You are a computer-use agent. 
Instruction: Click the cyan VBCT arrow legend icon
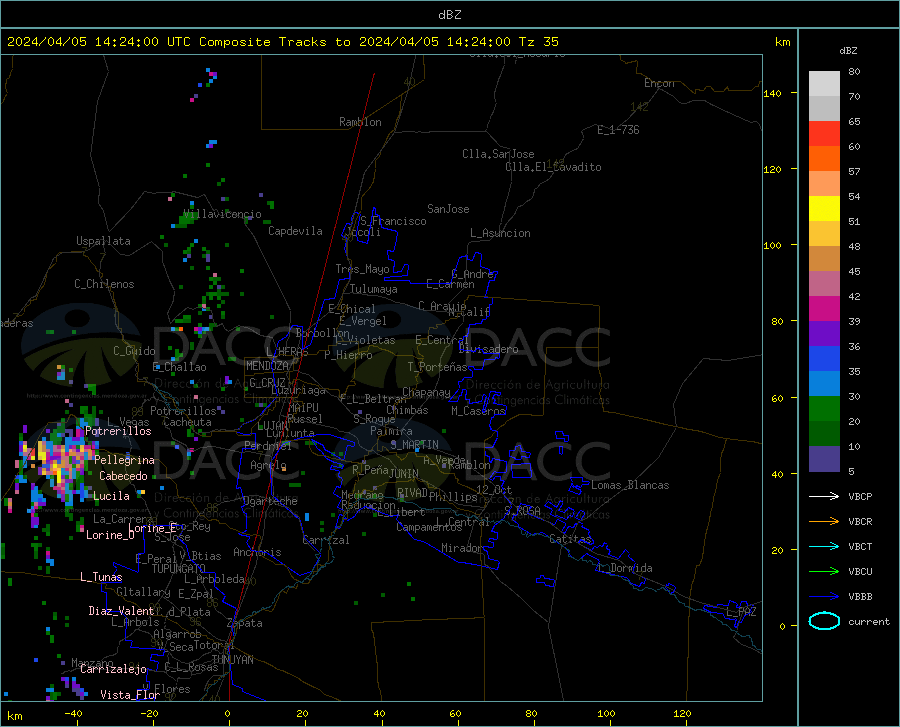pyautogui.click(x=824, y=546)
